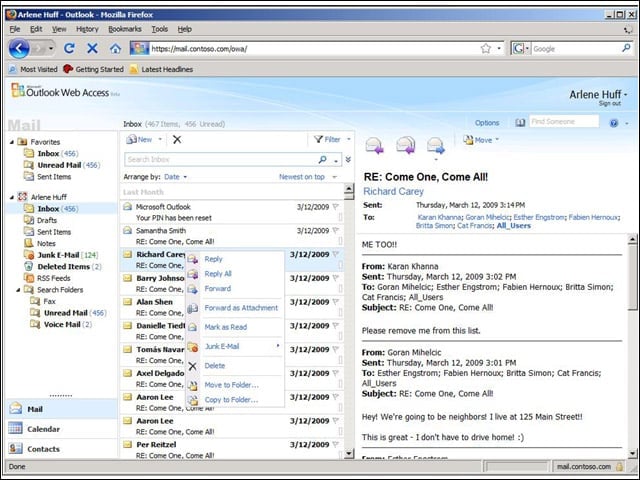640x480 pixels.
Task: Toggle the flag on the Barry Johnson message
Action: 336,278
